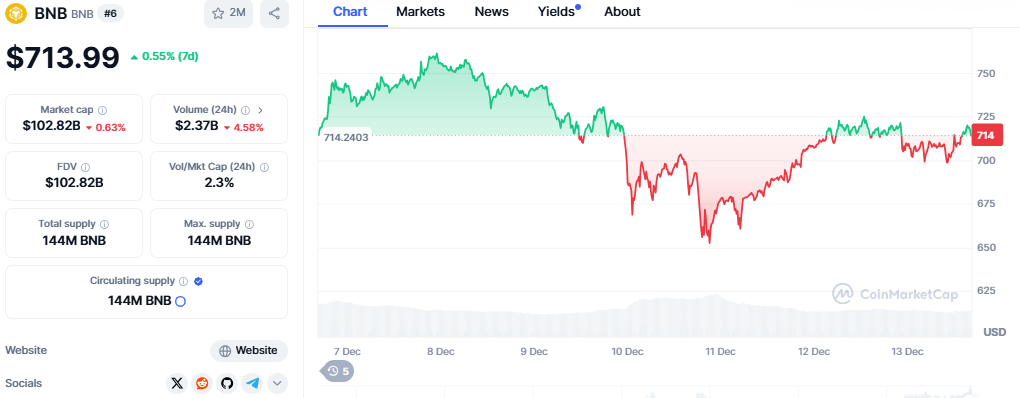The image size is (1020, 398).
Task: Switch to the About tab
Action: (x=623, y=12)
